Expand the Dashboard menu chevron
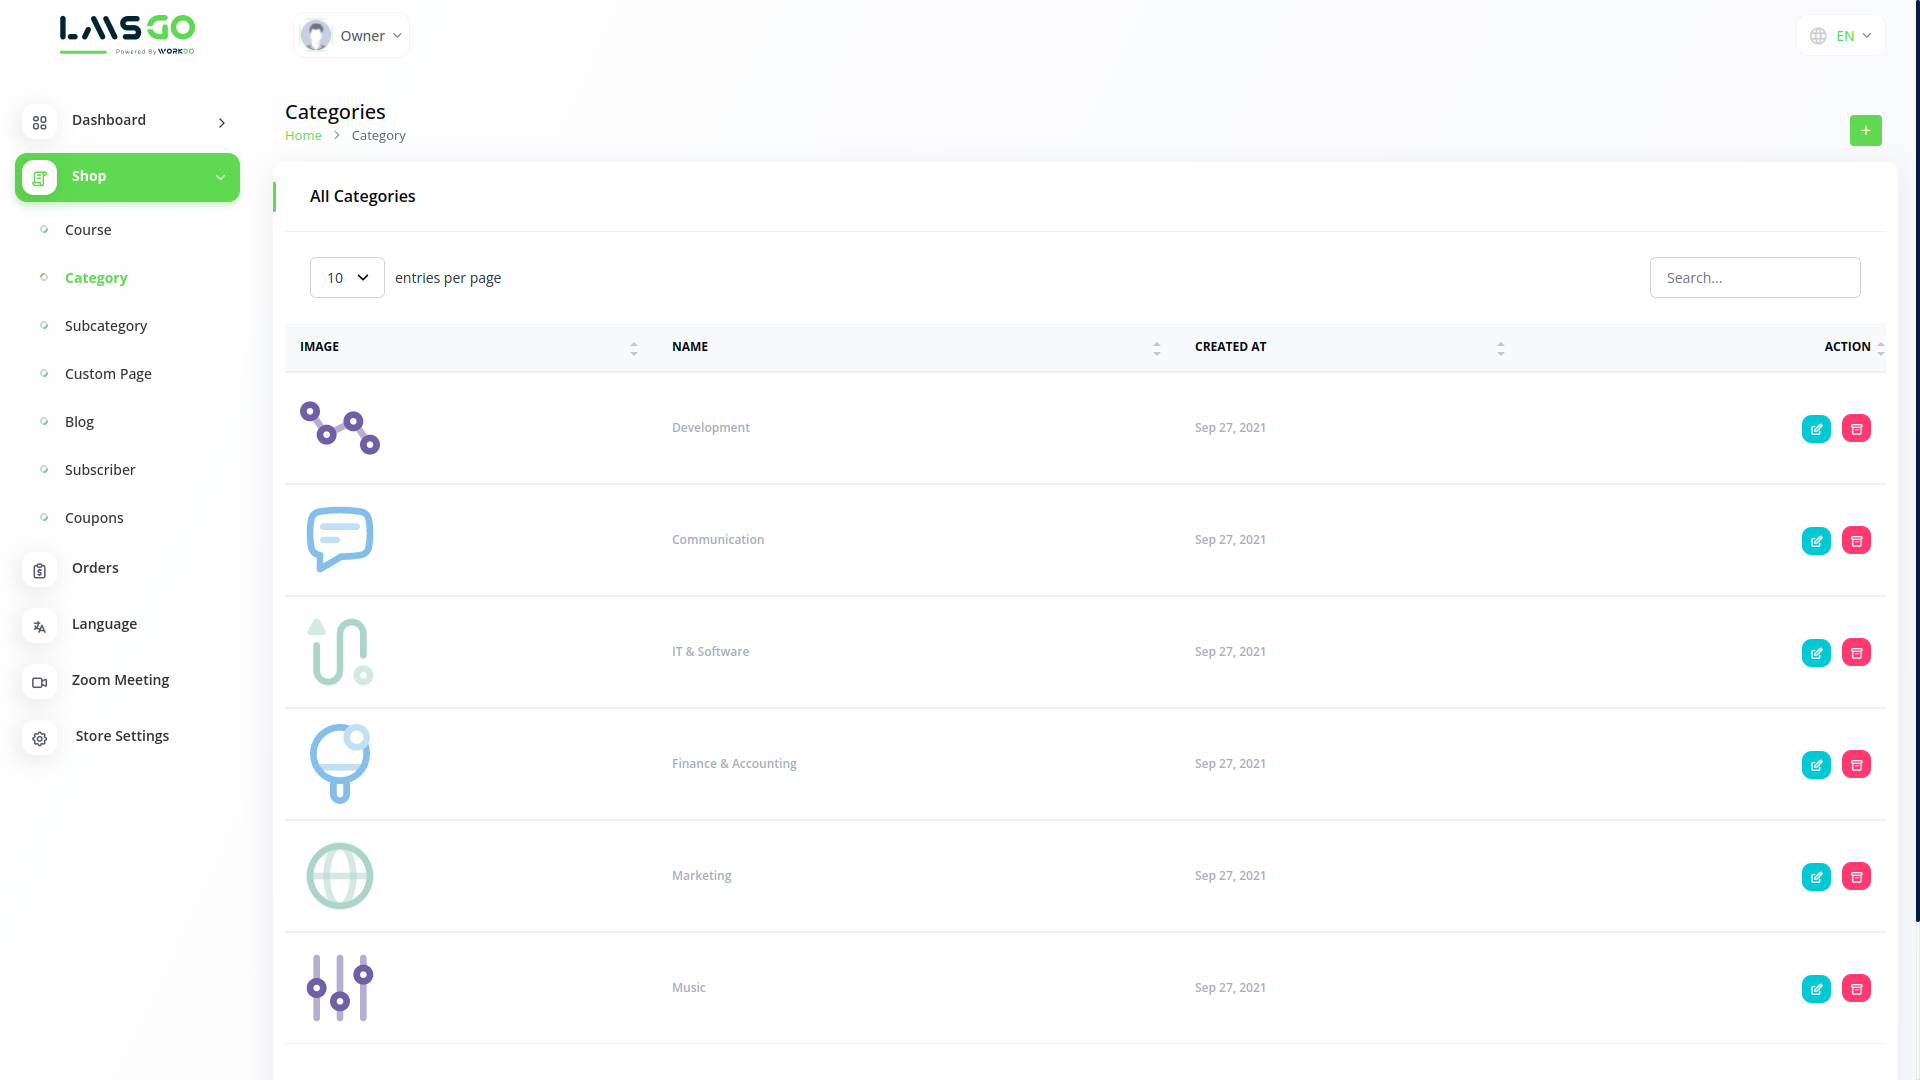 click(222, 123)
